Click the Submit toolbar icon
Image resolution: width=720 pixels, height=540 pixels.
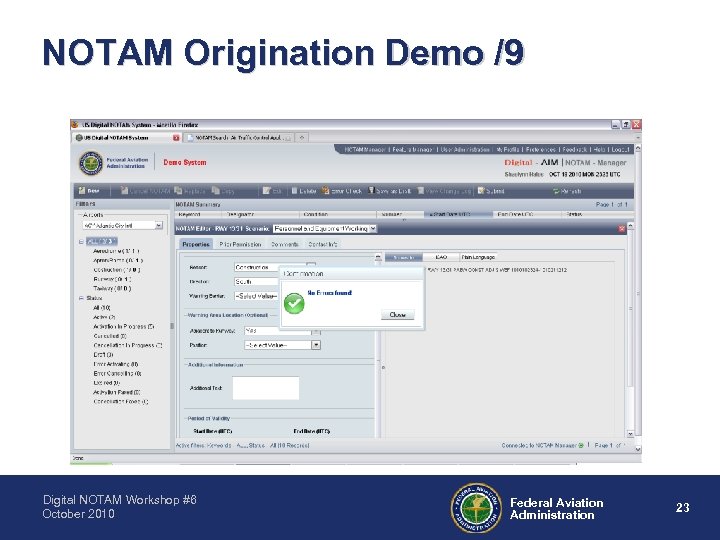coord(481,191)
